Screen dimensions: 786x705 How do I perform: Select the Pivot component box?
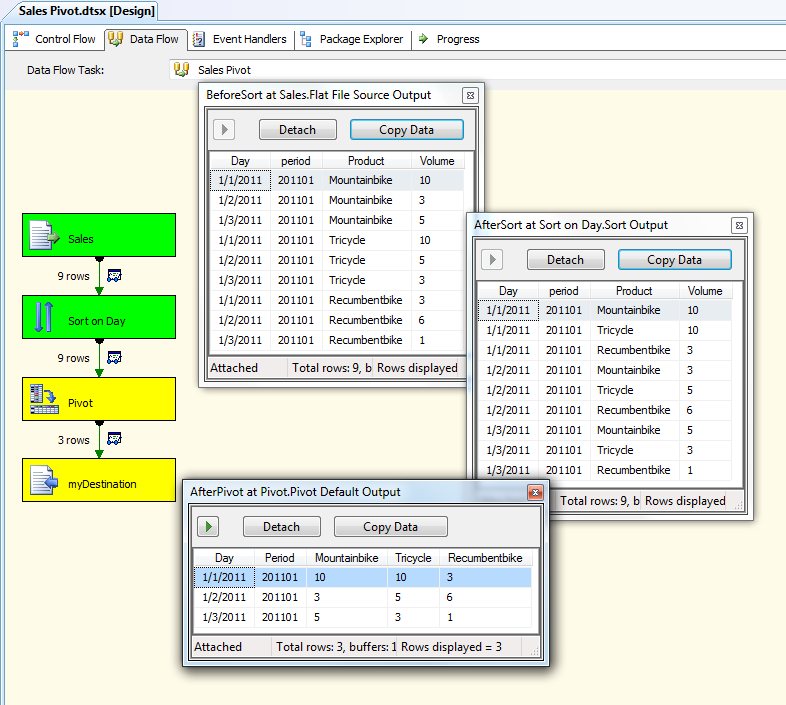99,399
